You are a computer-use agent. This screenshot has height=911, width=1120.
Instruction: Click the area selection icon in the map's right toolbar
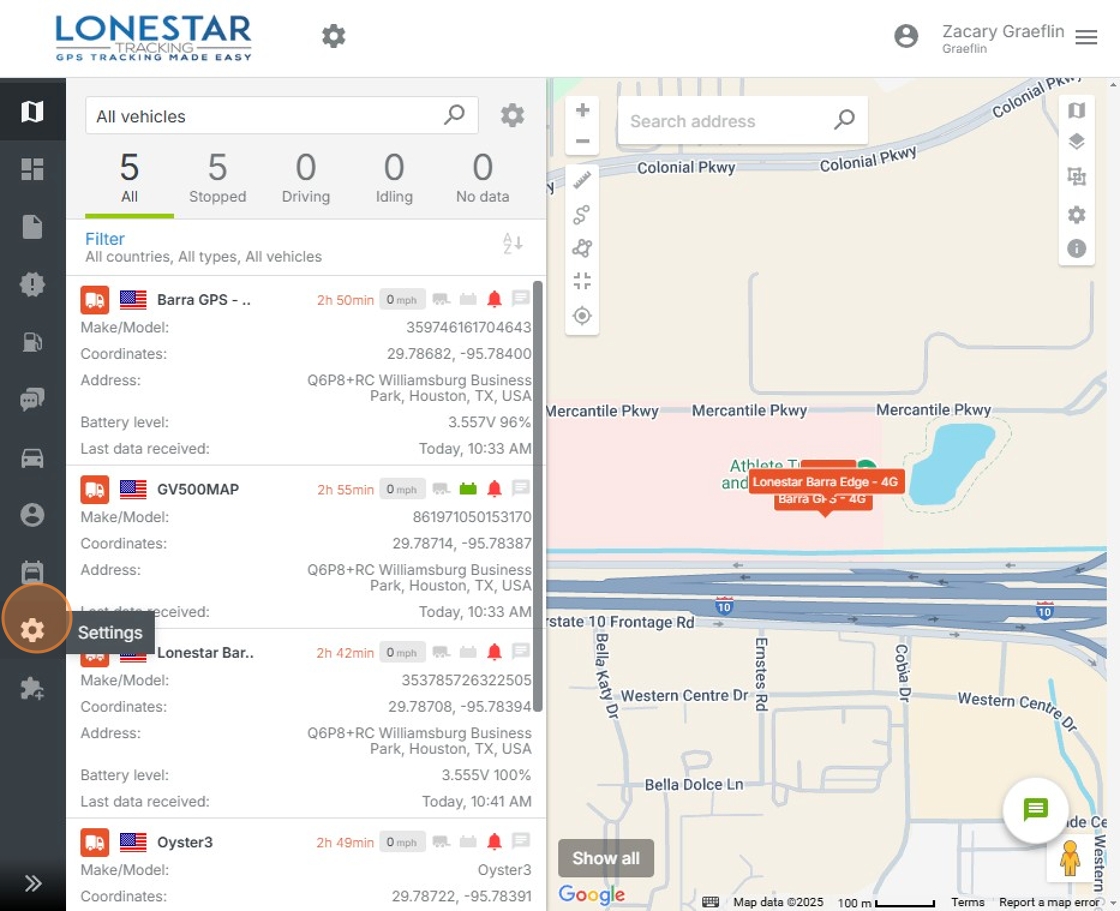(1076, 176)
